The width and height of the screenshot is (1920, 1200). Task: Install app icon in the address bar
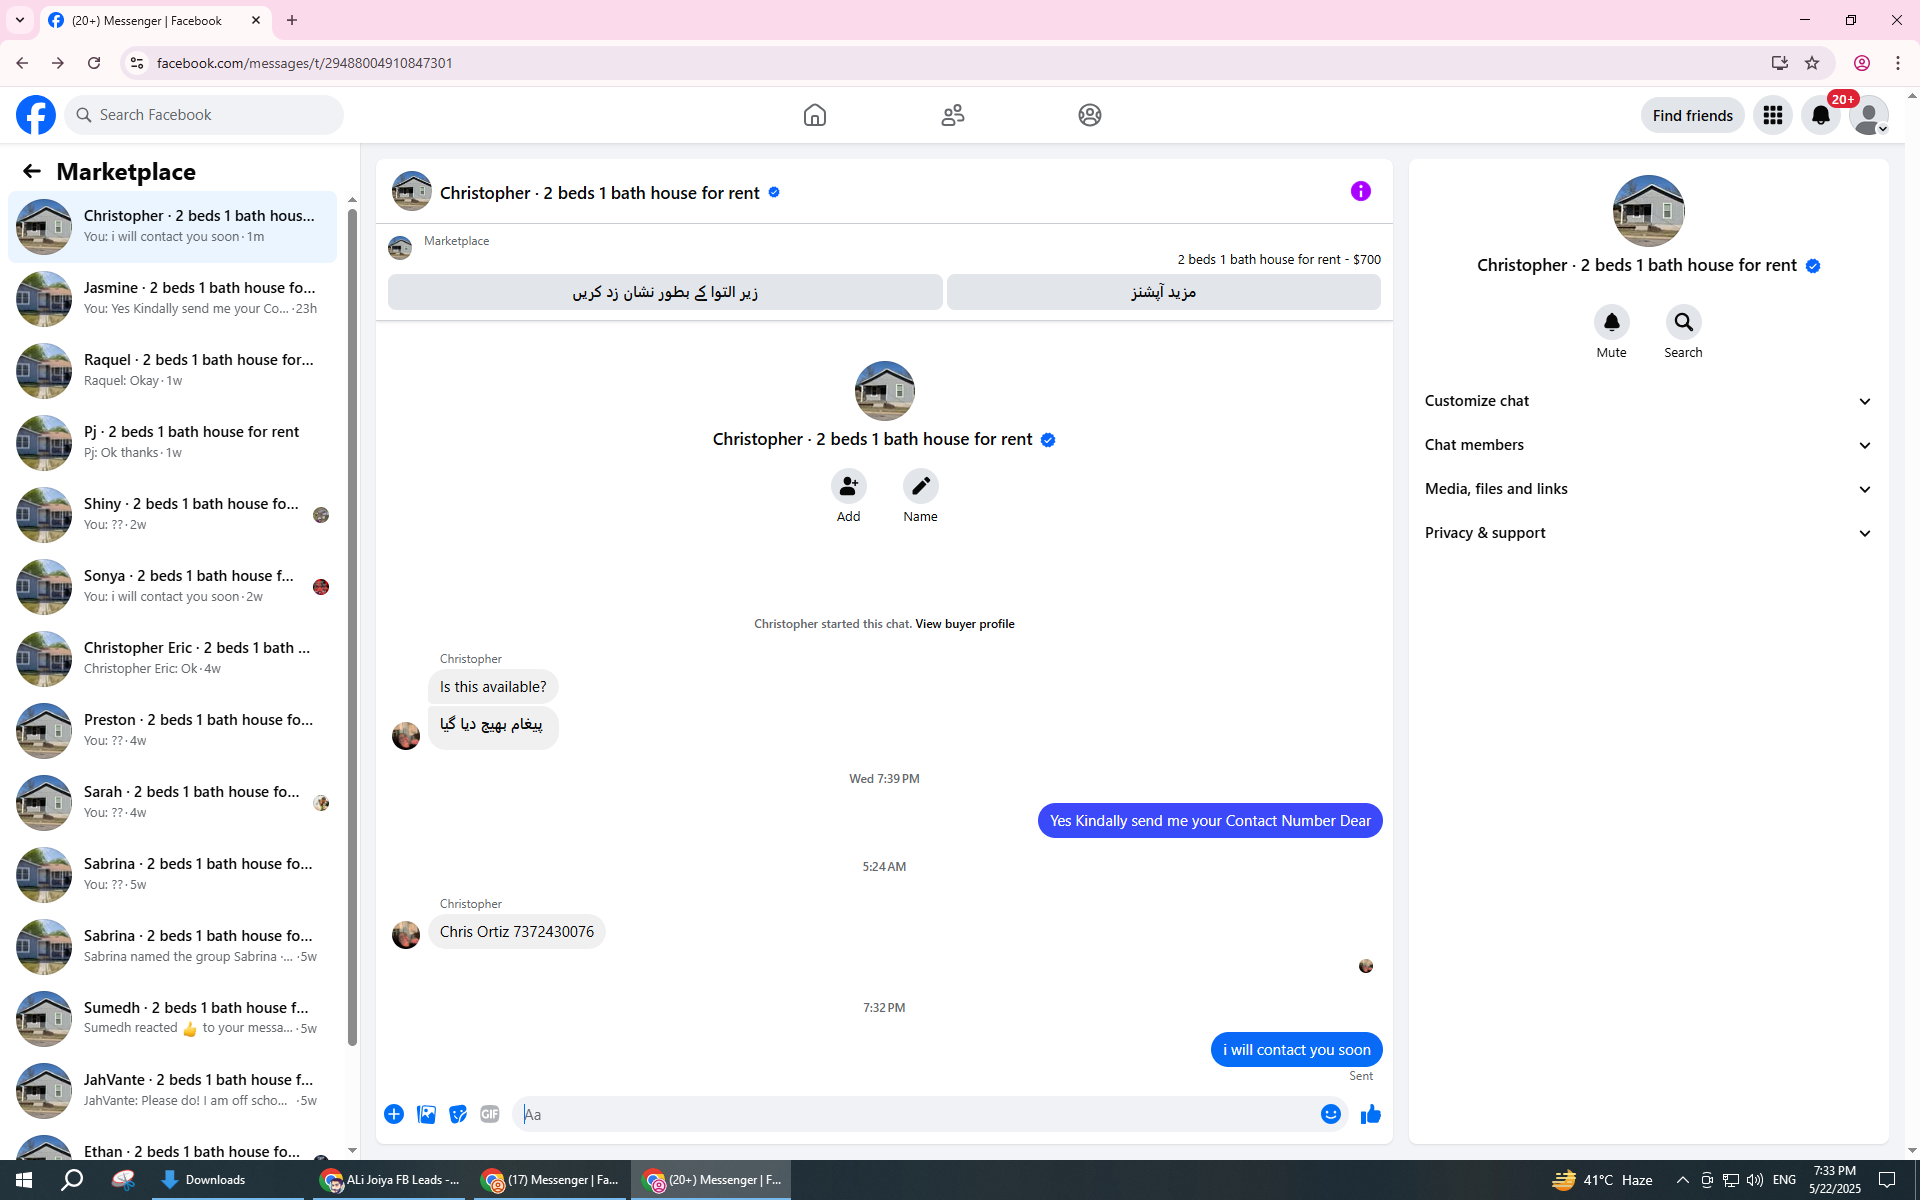point(1780,63)
